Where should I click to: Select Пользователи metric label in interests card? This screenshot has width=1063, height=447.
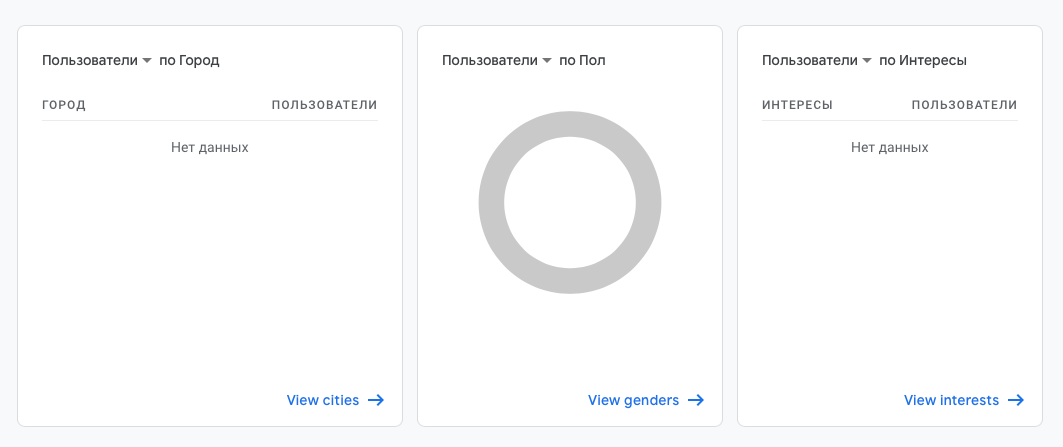809,60
